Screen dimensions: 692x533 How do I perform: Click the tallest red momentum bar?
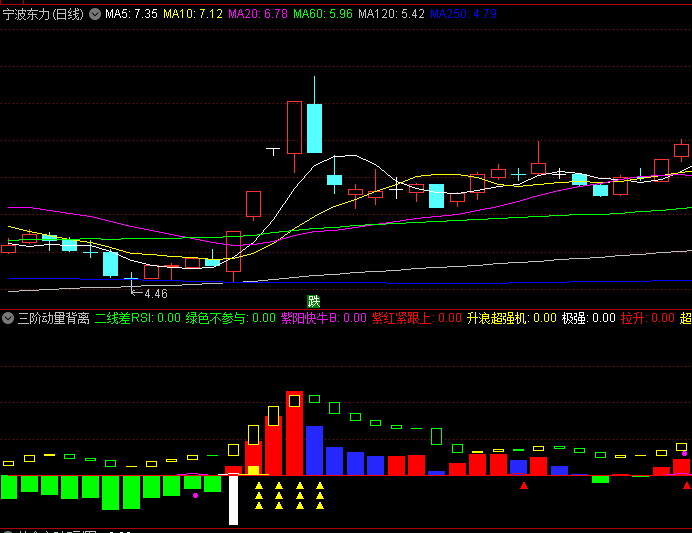click(294, 433)
